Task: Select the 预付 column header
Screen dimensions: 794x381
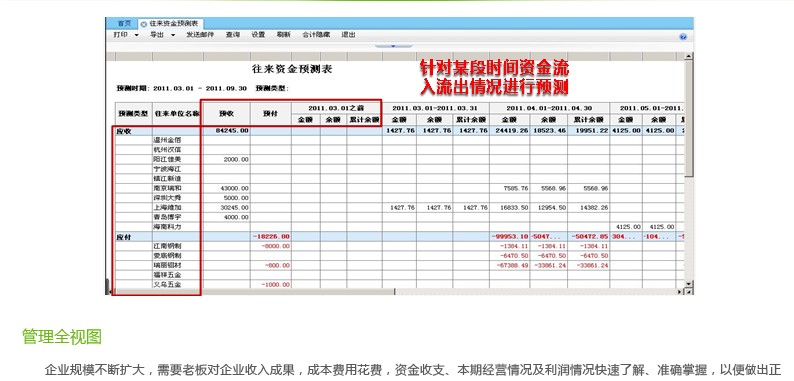Action: [x=271, y=114]
